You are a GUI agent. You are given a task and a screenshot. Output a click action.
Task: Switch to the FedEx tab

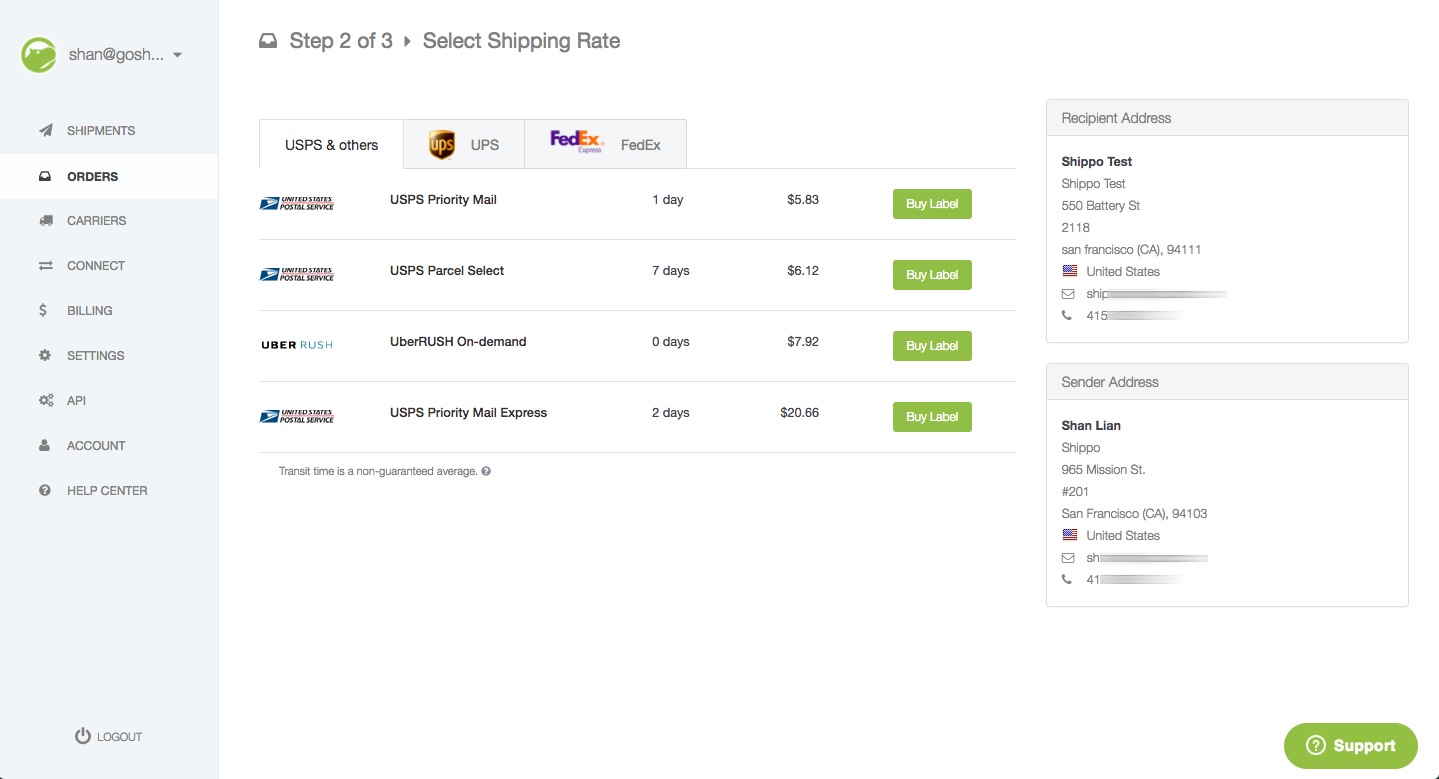605,145
